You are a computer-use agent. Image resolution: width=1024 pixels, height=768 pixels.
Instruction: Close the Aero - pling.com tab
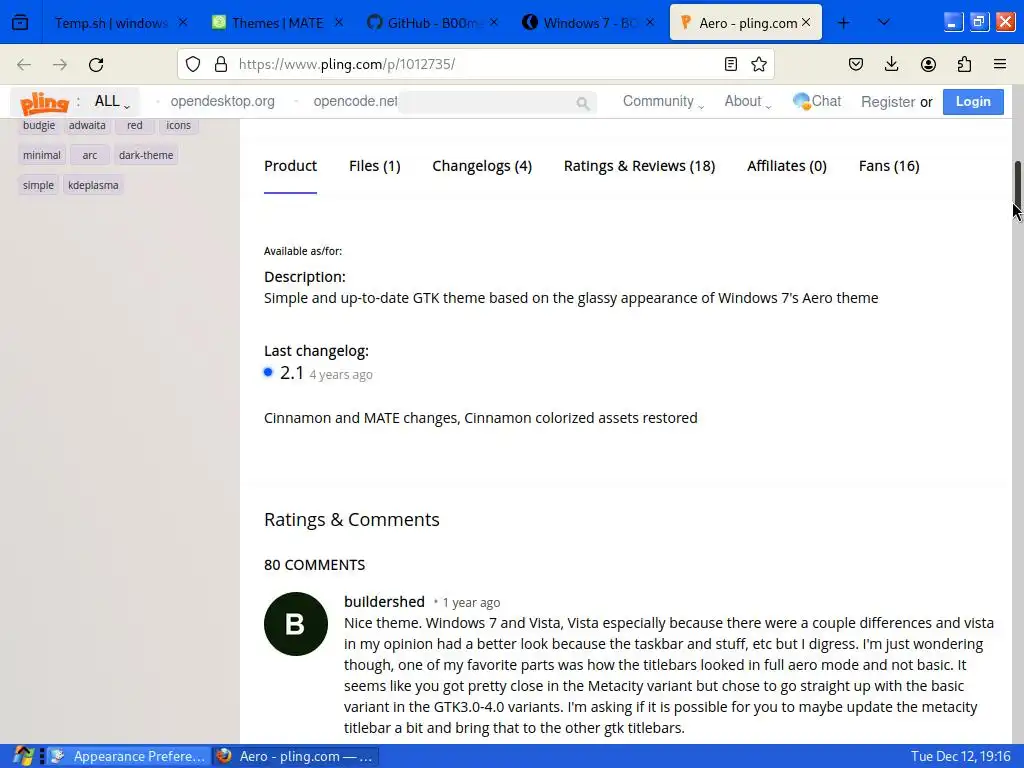pyautogui.click(x=806, y=22)
